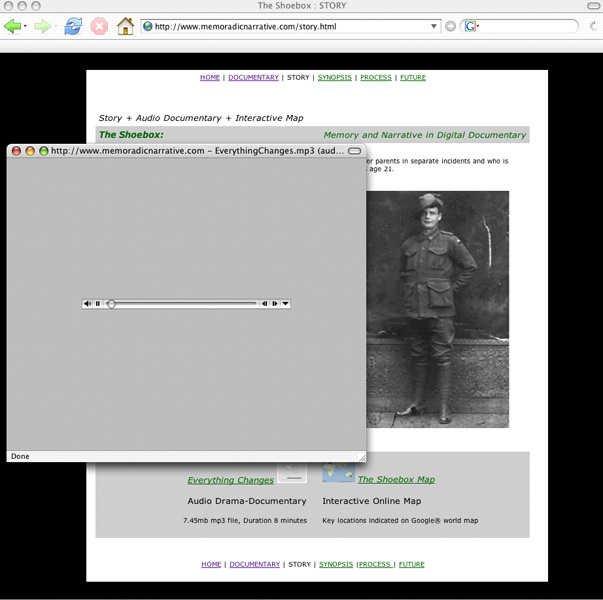Open the QuickTime player options menu arrow
The image size is (603, 600).
tap(285, 303)
